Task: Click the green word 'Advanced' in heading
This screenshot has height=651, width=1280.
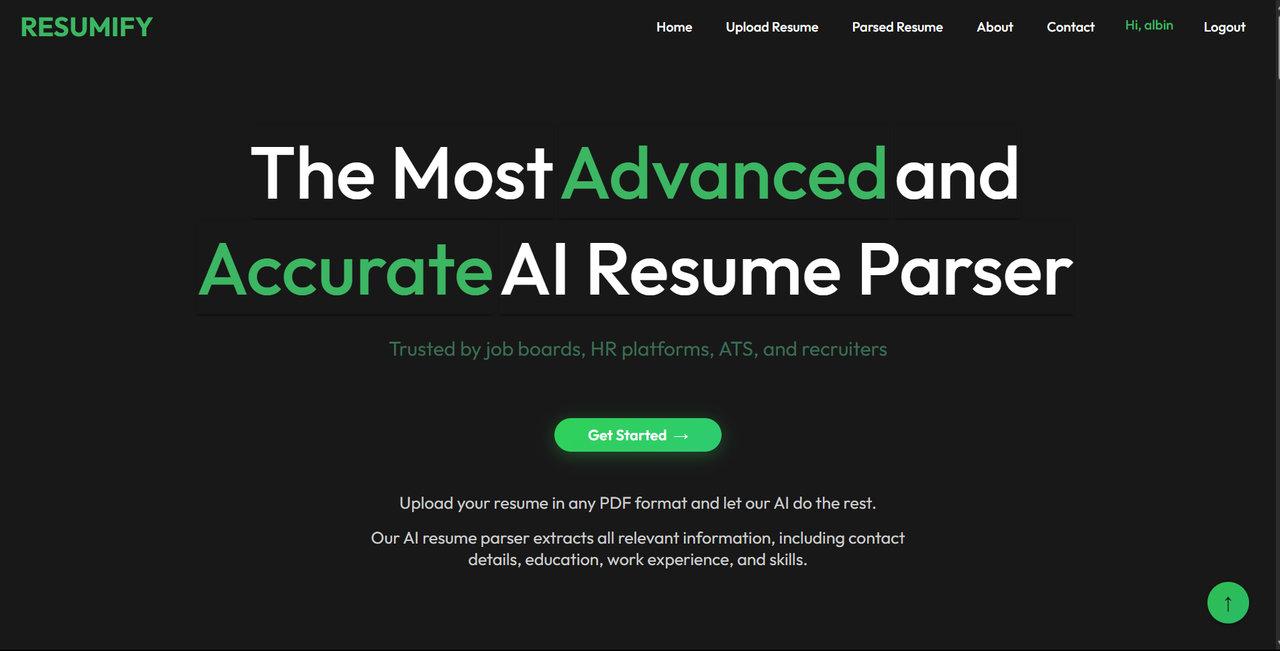Action: [x=722, y=173]
